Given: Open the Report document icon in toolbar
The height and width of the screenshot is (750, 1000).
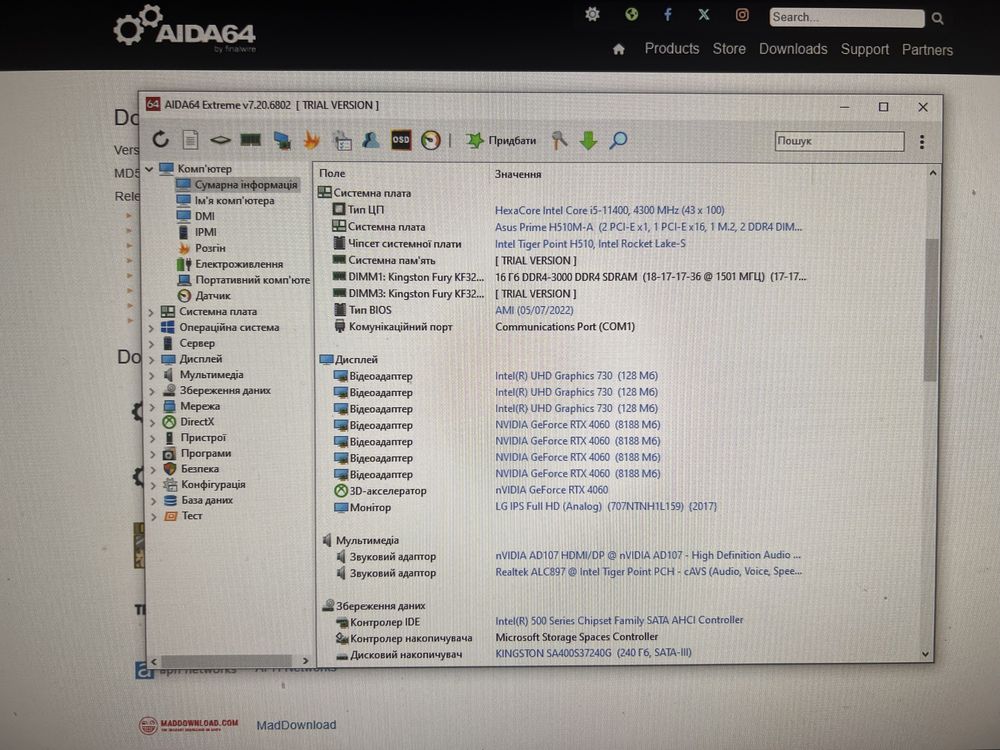Looking at the screenshot, I should click(190, 140).
